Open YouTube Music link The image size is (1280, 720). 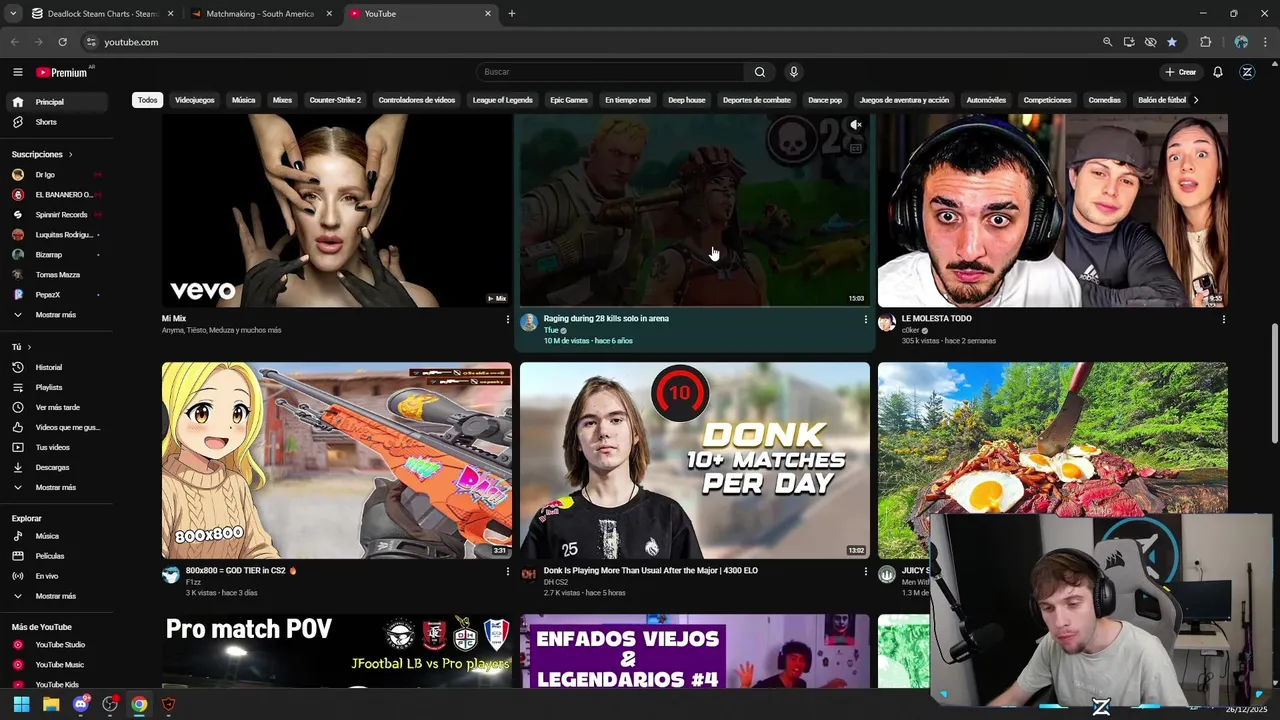point(59,665)
